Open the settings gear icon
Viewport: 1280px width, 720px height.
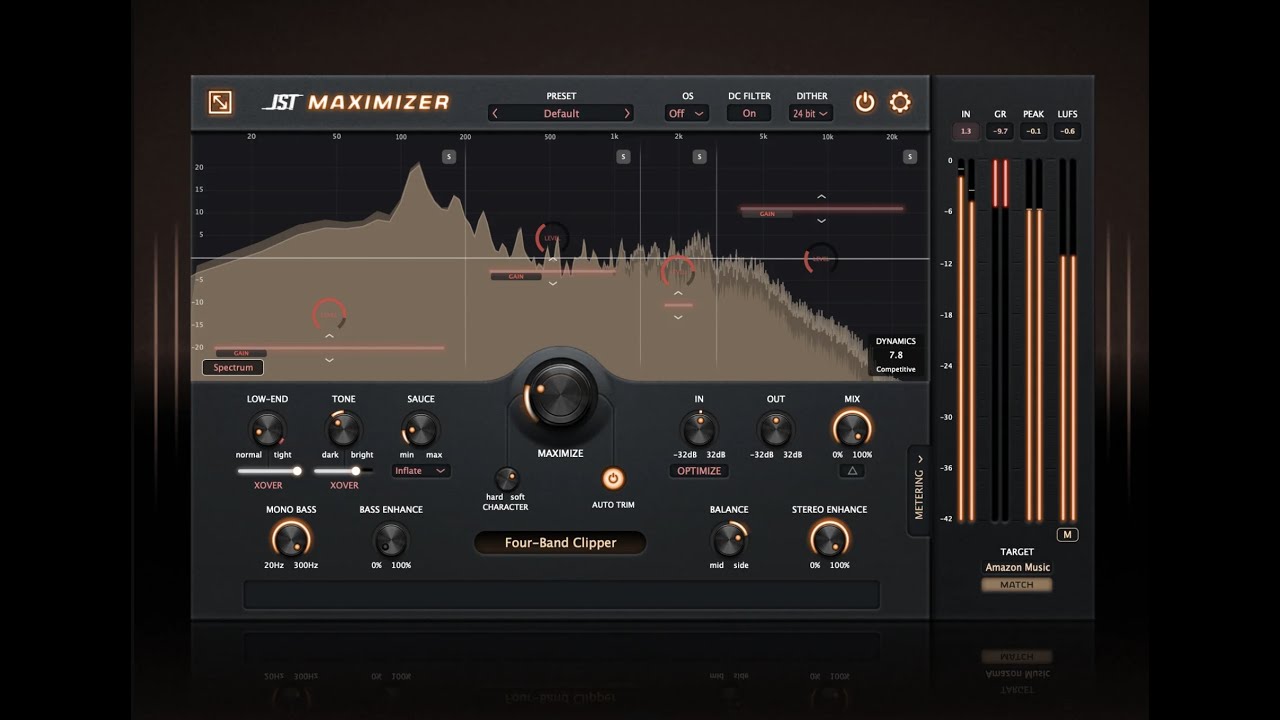(x=900, y=102)
